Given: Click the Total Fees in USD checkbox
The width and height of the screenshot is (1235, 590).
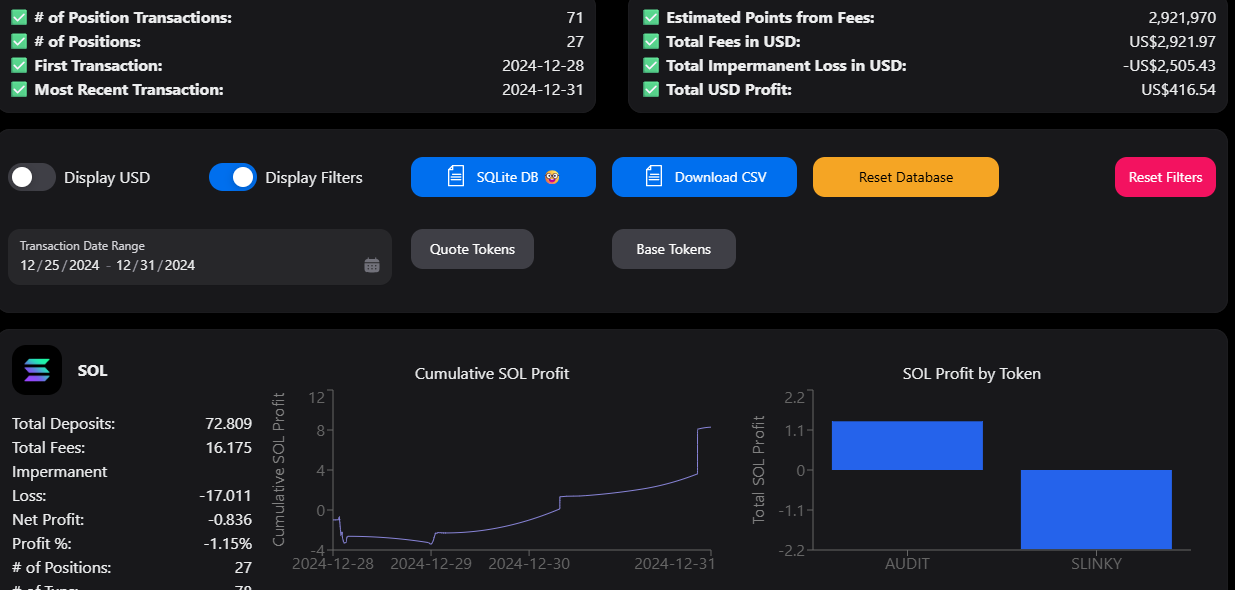Looking at the screenshot, I should pyautogui.click(x=651, y=42).
